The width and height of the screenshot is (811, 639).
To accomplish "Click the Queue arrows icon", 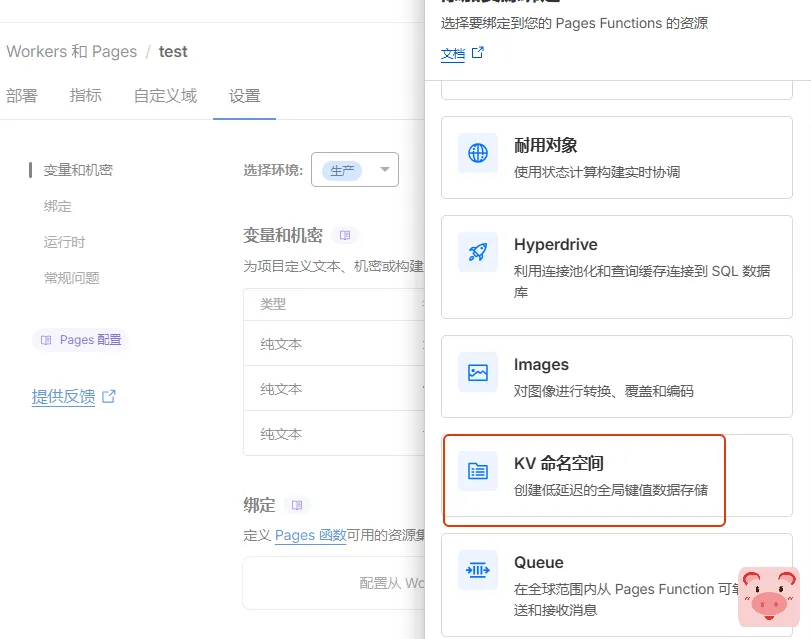I will point(478,570).
